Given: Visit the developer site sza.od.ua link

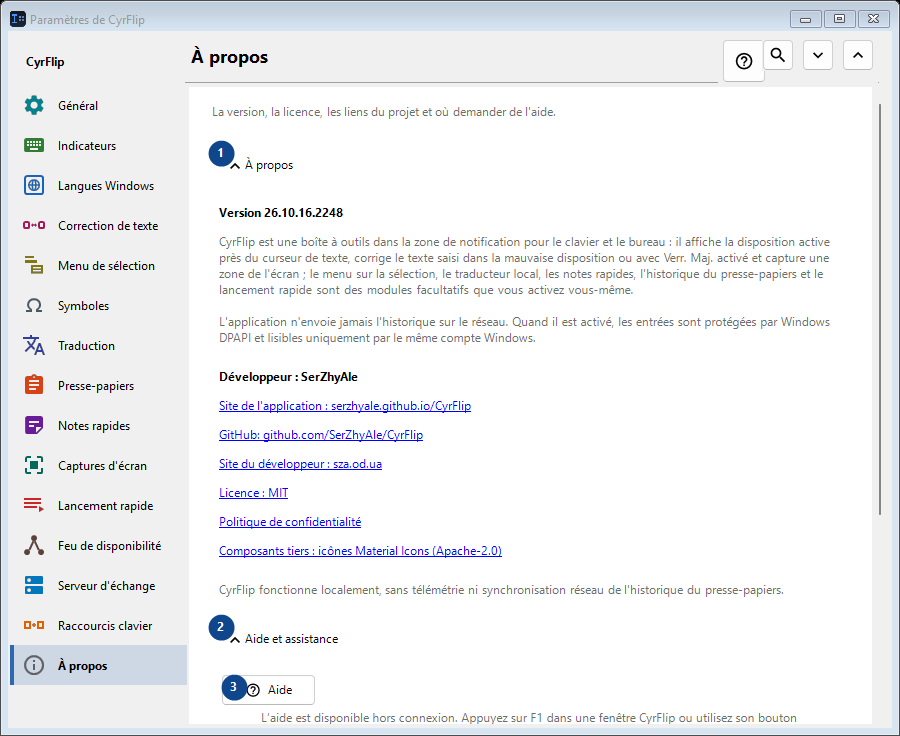Looking at the screenshot, I should 300,464.
